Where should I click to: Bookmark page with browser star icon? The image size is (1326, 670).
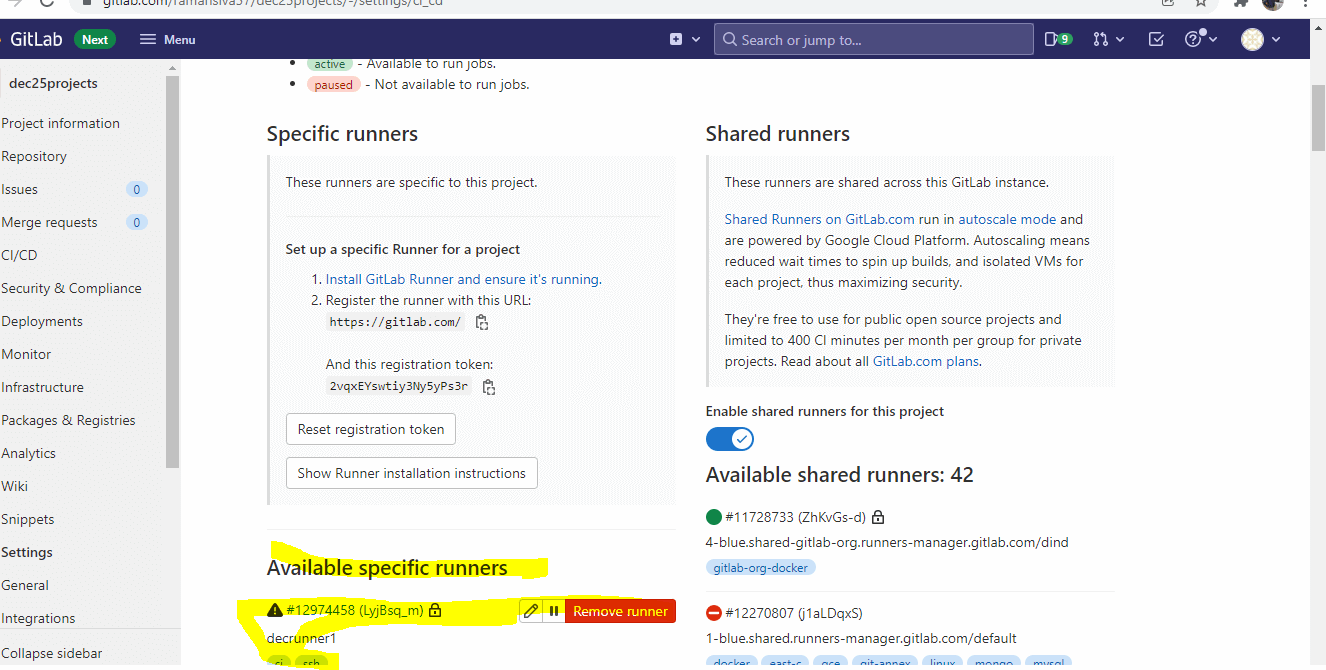coord(1201,3)
